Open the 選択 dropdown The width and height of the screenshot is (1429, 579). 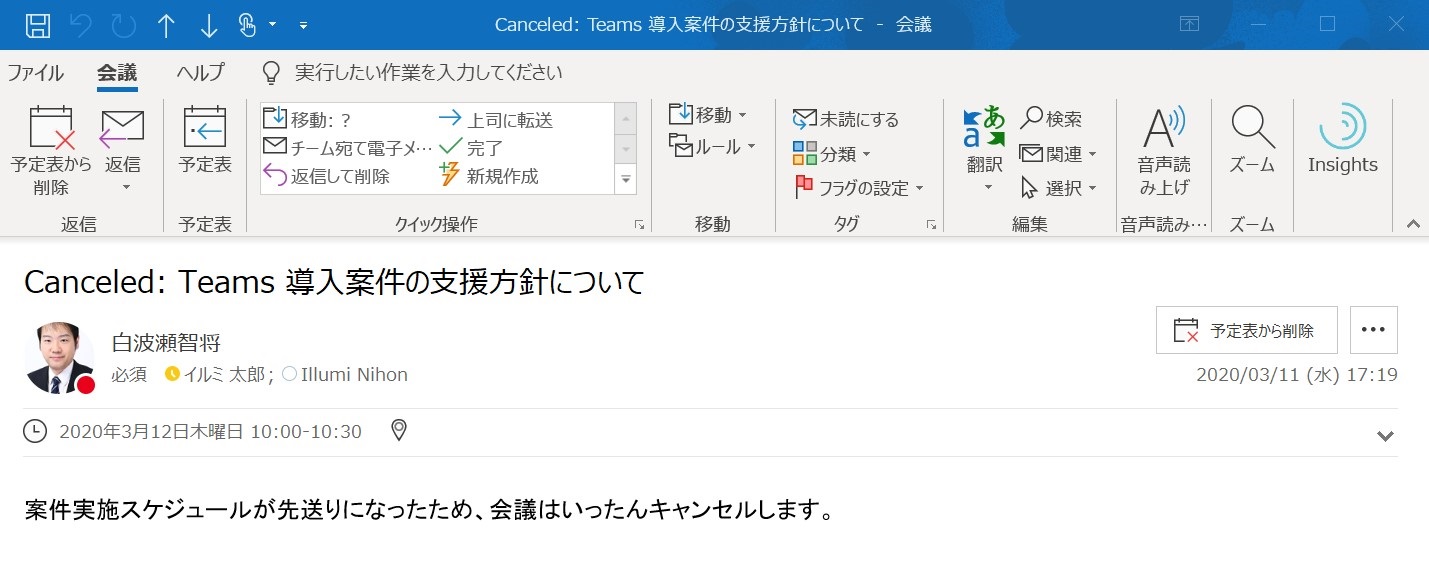coord(1058,187)
